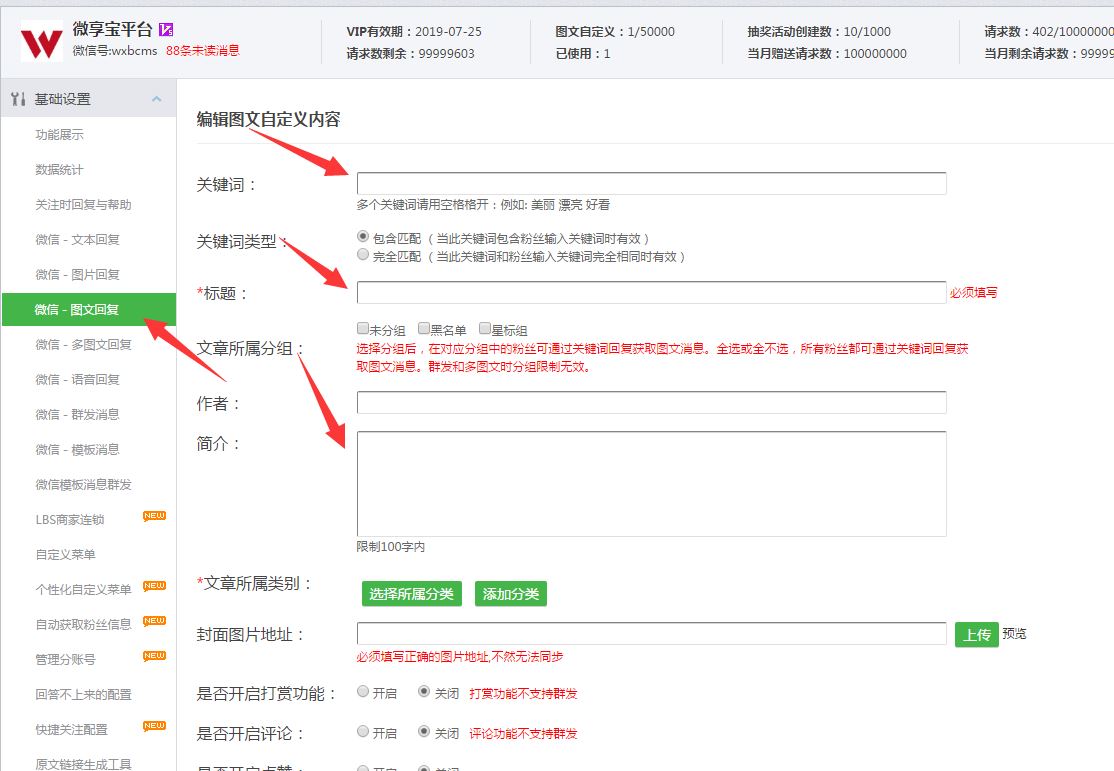This screenshot has height=771, width=1114.
Task: Open 回答不上来的配置
Action: (x=83, y=694)
